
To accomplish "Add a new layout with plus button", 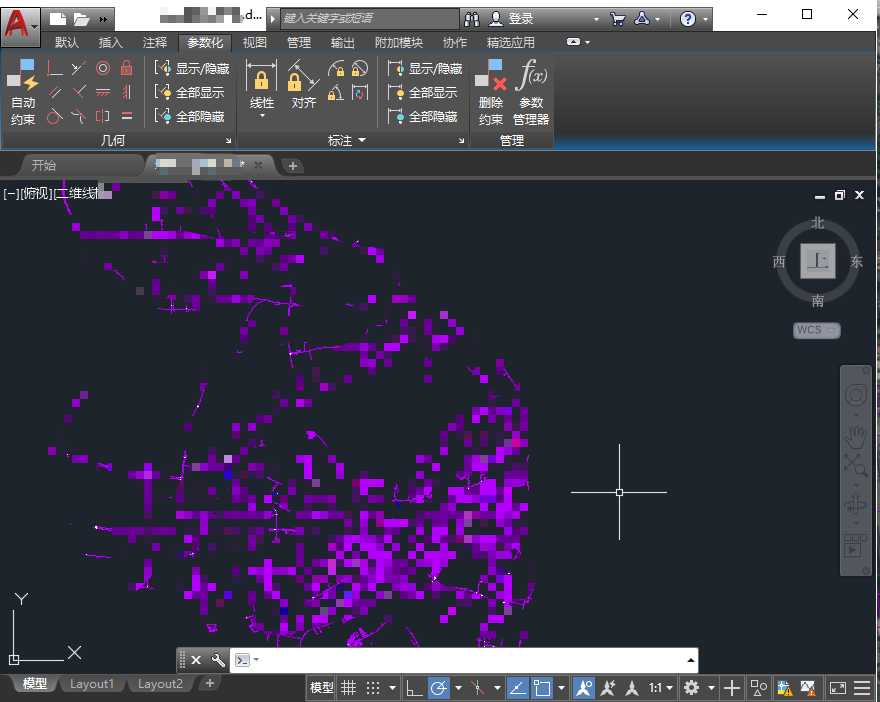I will pyautogui.click(x=210, y=683).
